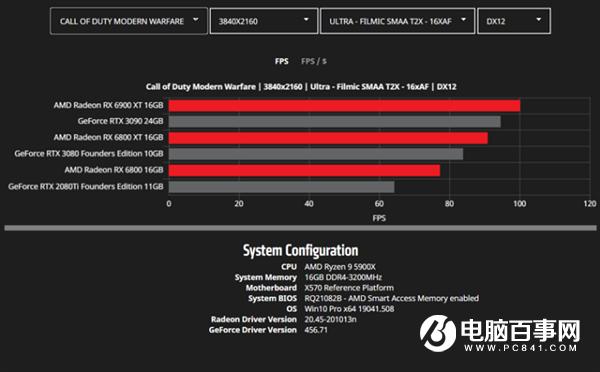Open the 3840X2160 resolution dropdown
The height and width of the screenshot is (372, 600).
pos(264,21)
